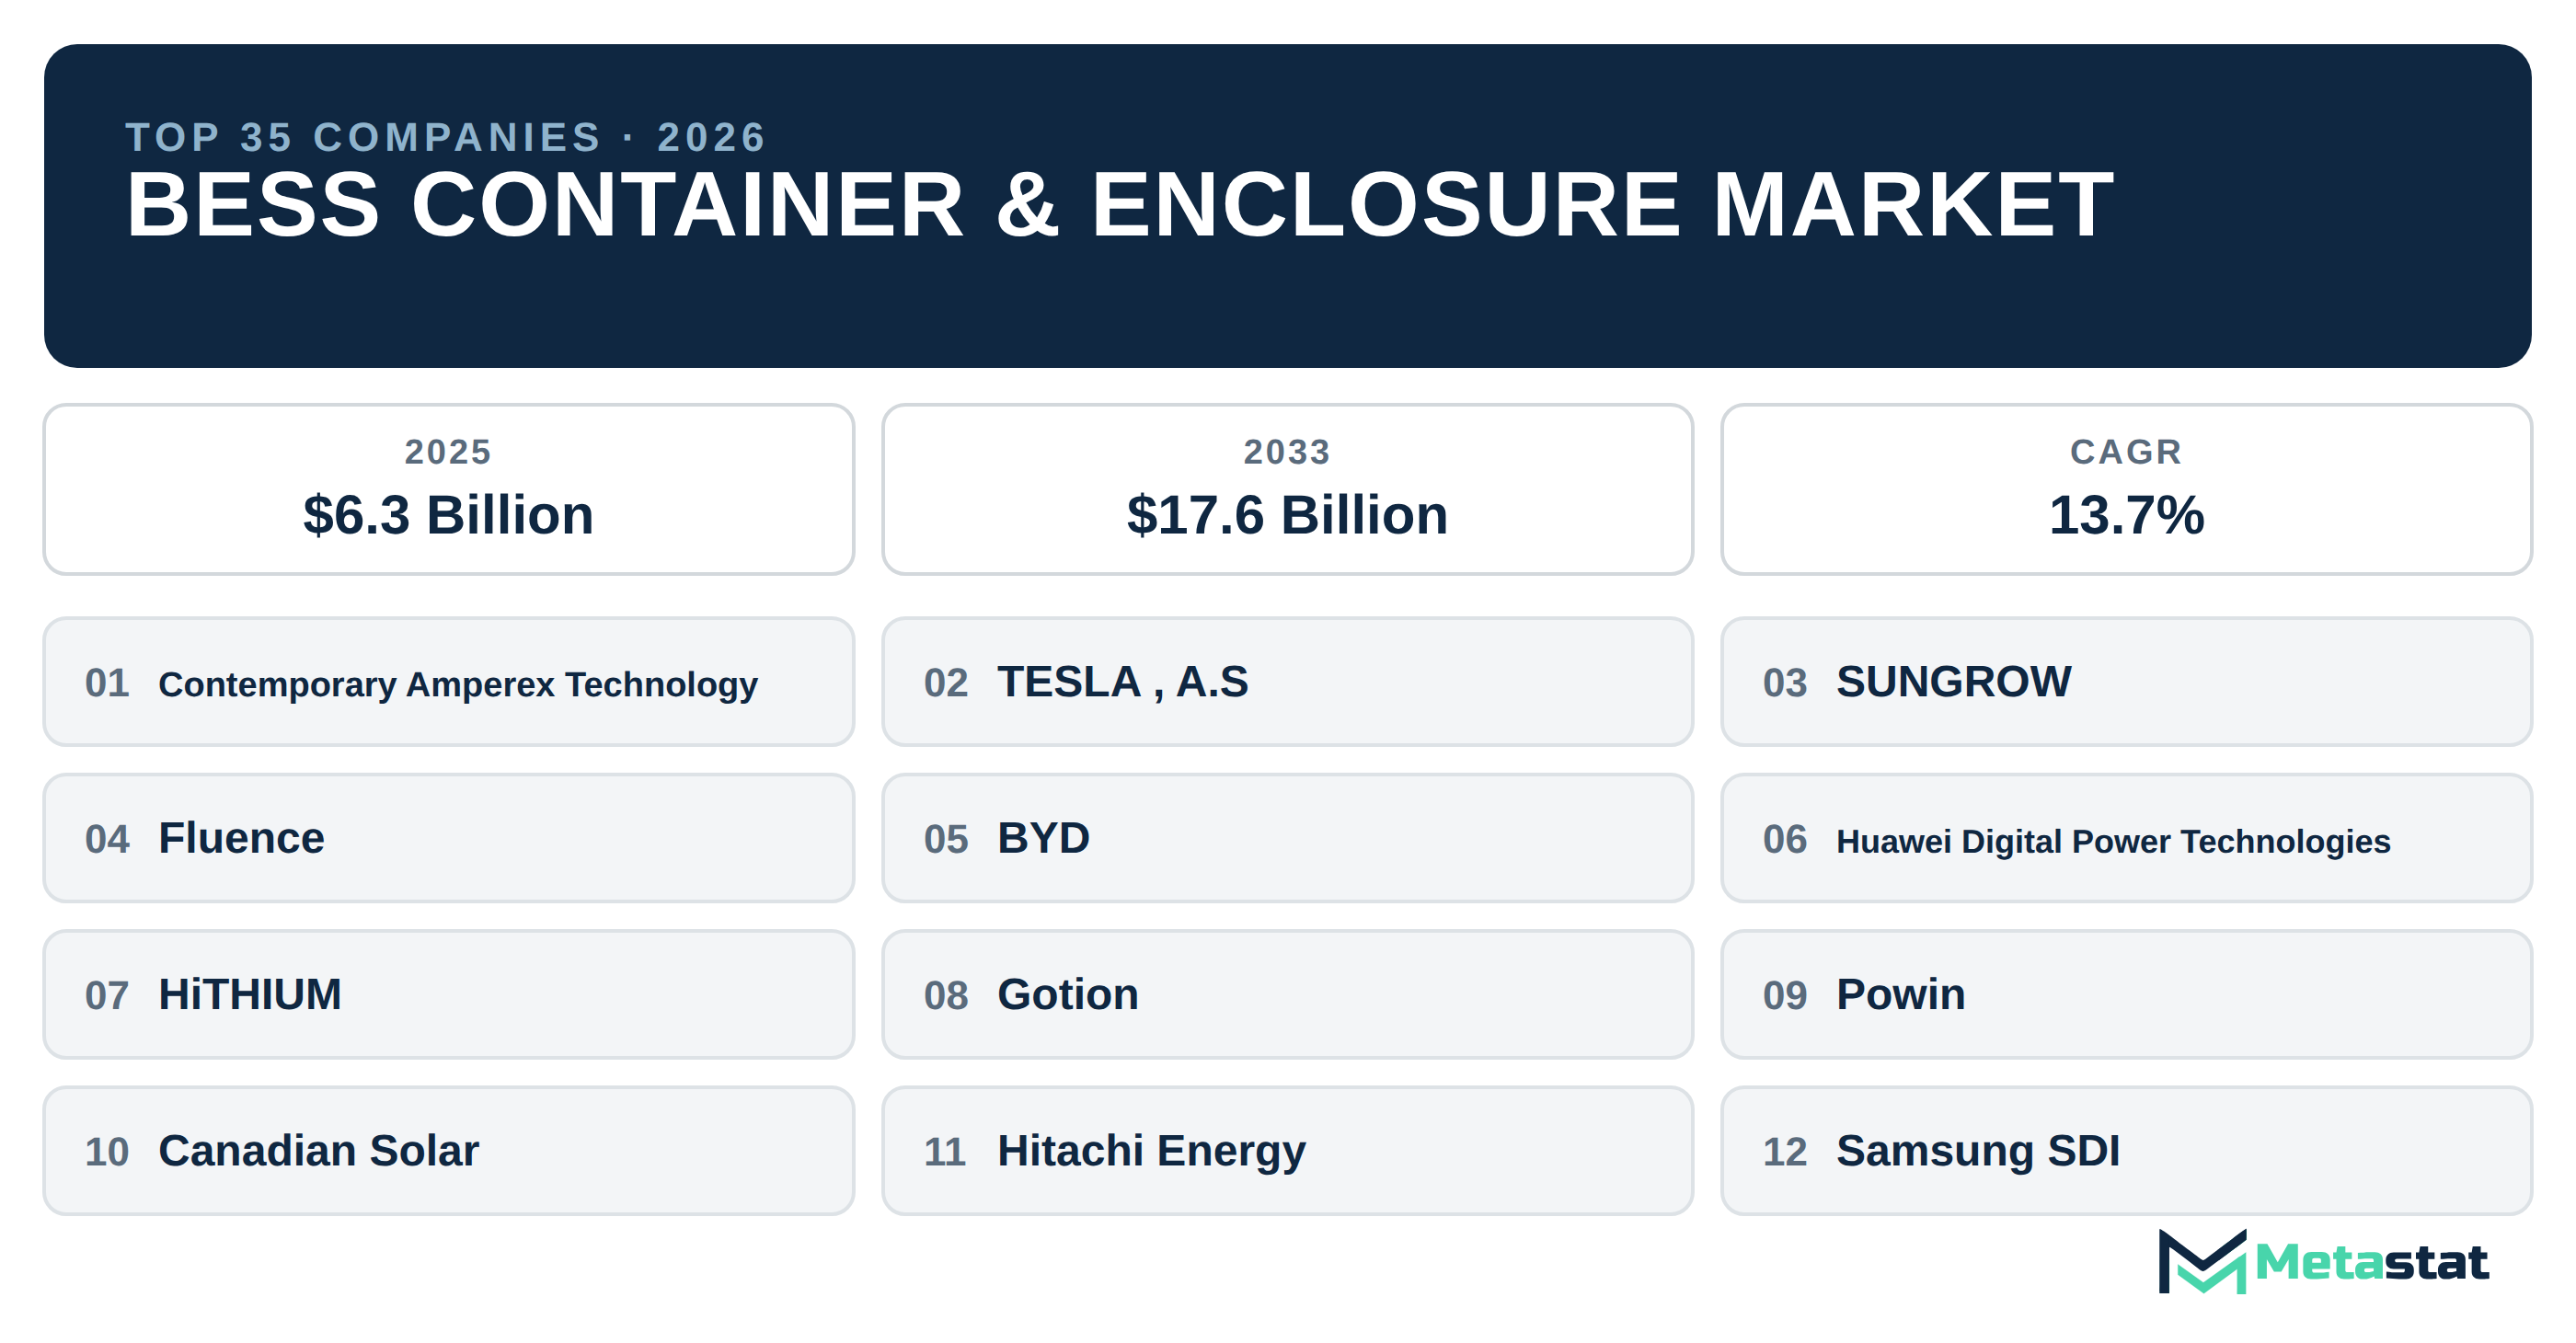Open the Samsung SDI card
Viewport: 2576px width, 1343px height.
pos(2126,1151)
